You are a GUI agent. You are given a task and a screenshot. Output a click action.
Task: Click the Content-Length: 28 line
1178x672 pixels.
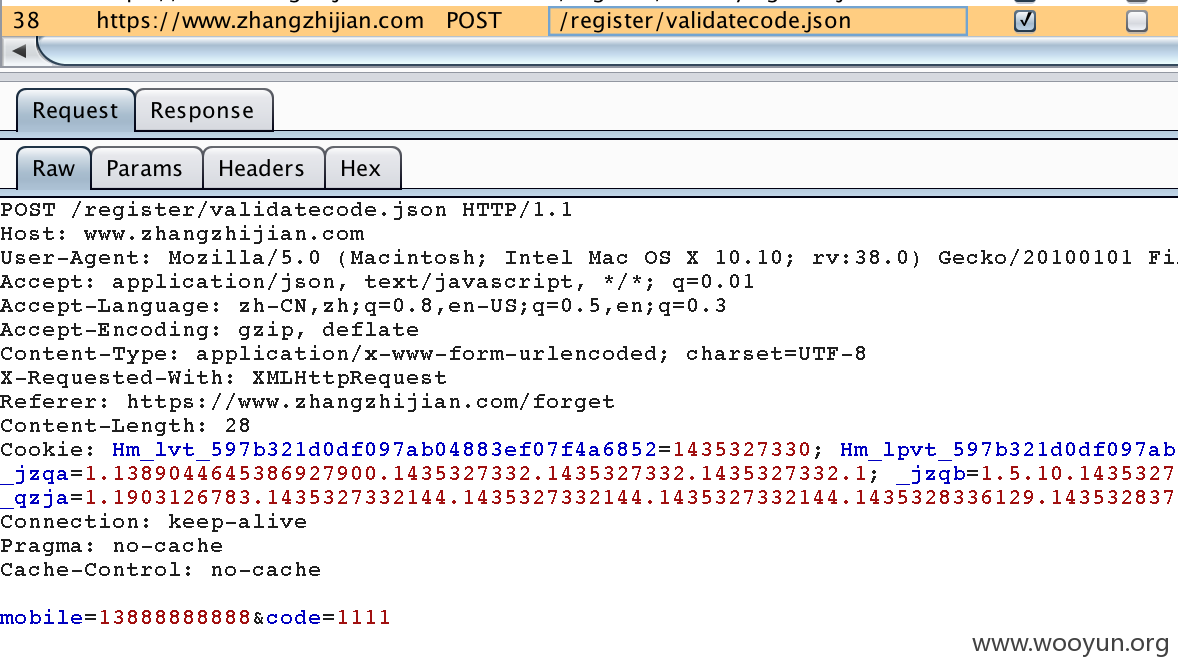tap(125, 426)
